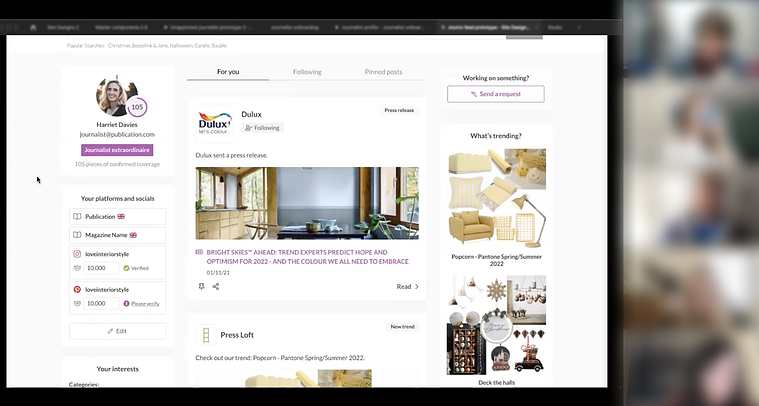Viewport: 759px width, 406px height.
Task: Click the Instagram icon beside loveinteriorstyle
Action: pos(77,254)
